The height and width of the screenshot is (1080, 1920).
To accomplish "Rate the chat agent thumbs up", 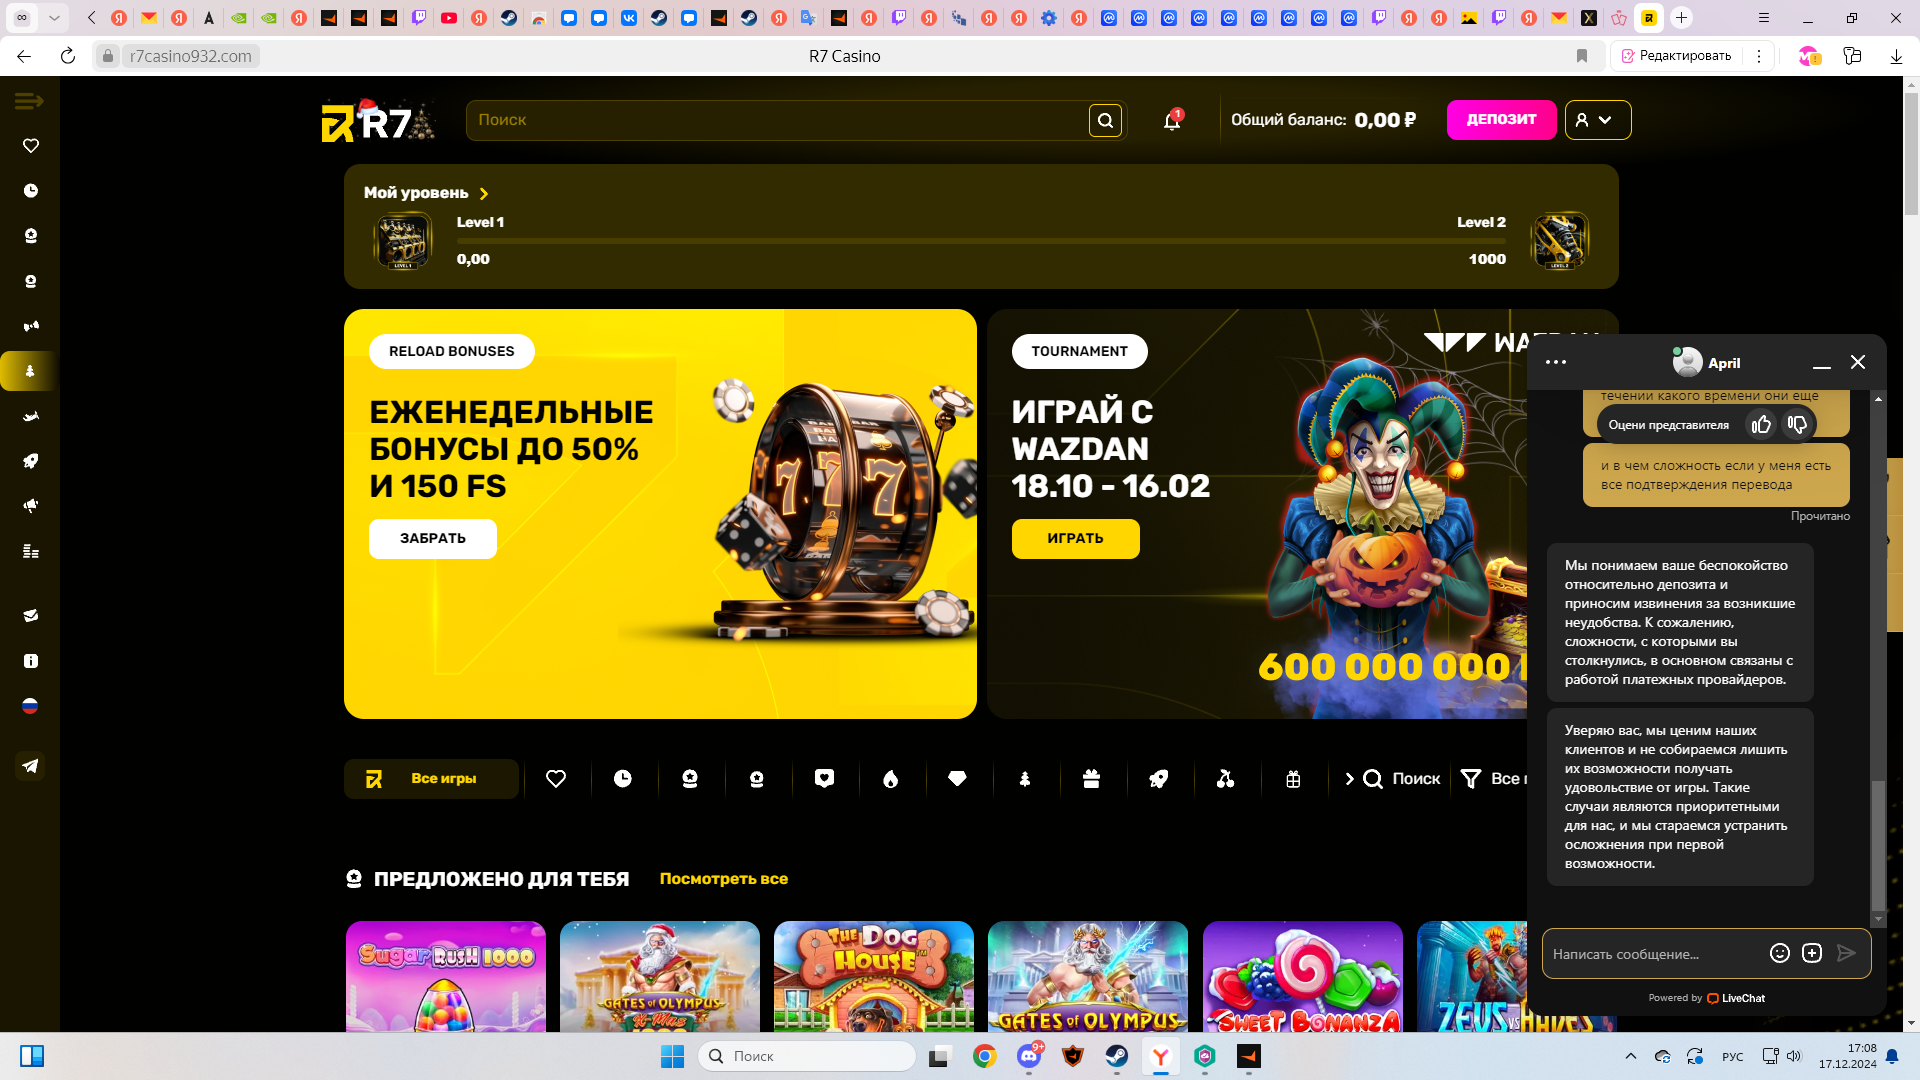I will coord(1762,425).
